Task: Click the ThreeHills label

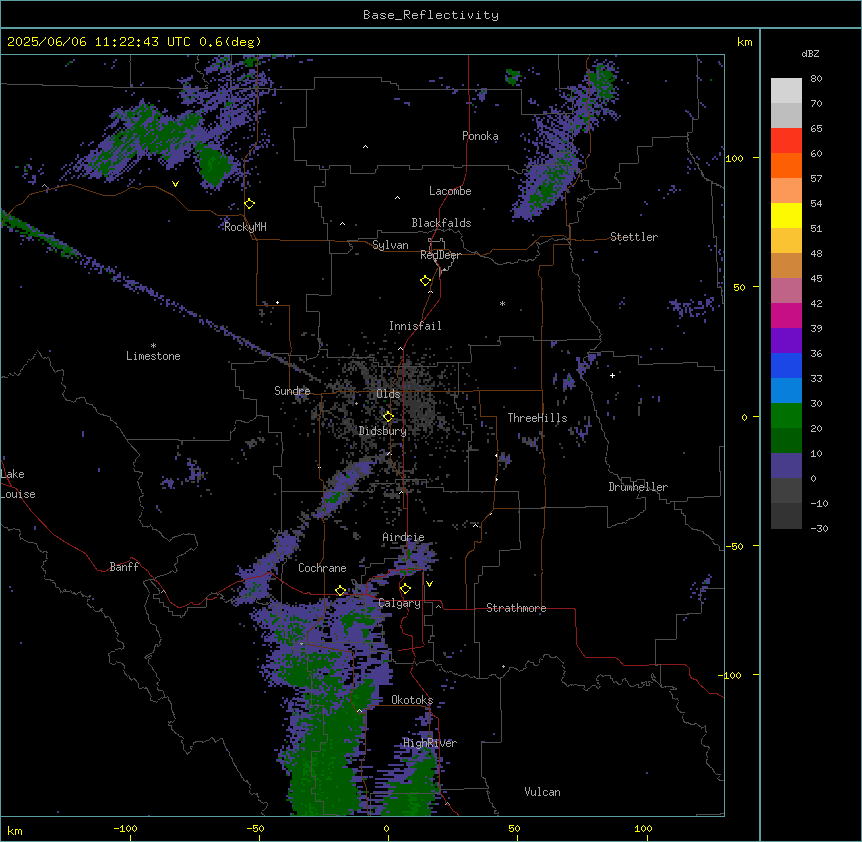Action: [x=537, y=418]
